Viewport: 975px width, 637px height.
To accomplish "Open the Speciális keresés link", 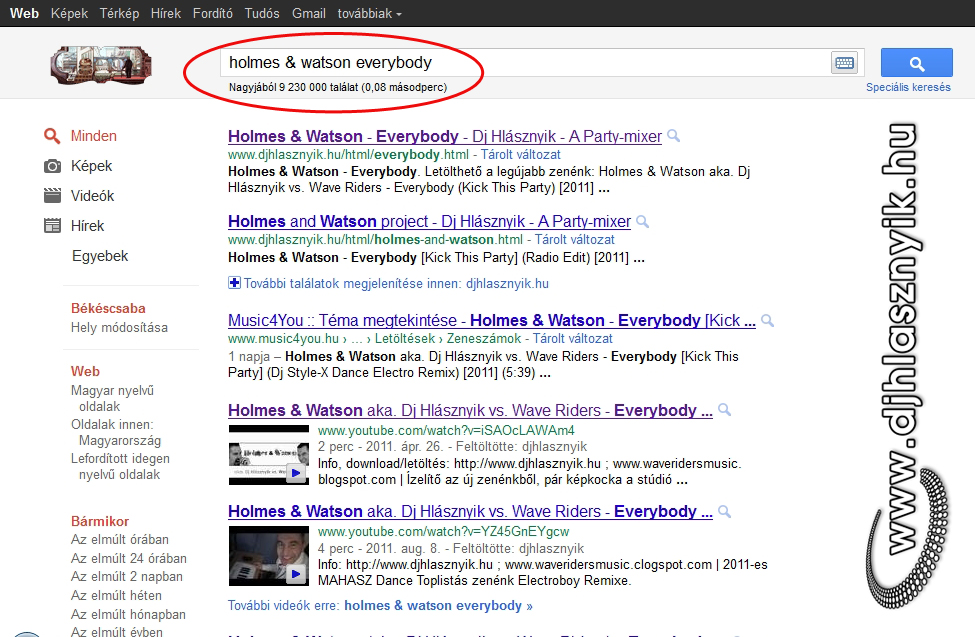I will point(908,87).
